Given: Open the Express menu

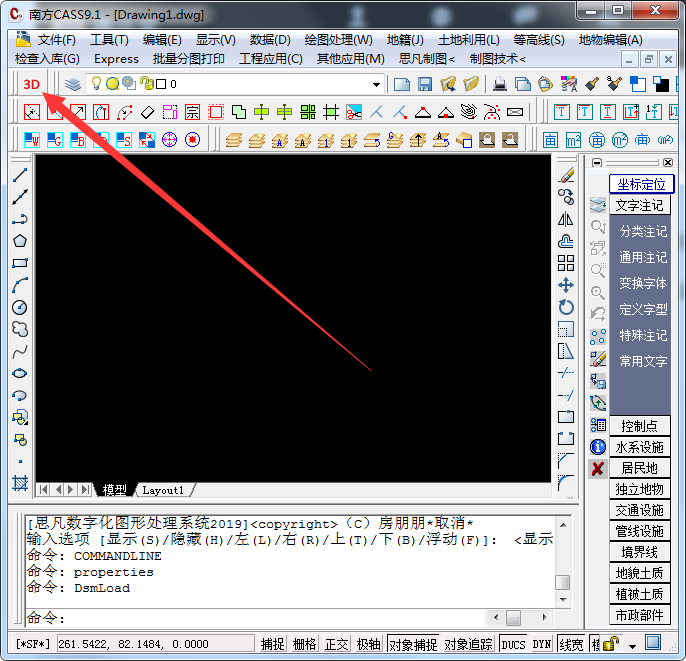Looking at the screenshot, I should coord(116,59).
